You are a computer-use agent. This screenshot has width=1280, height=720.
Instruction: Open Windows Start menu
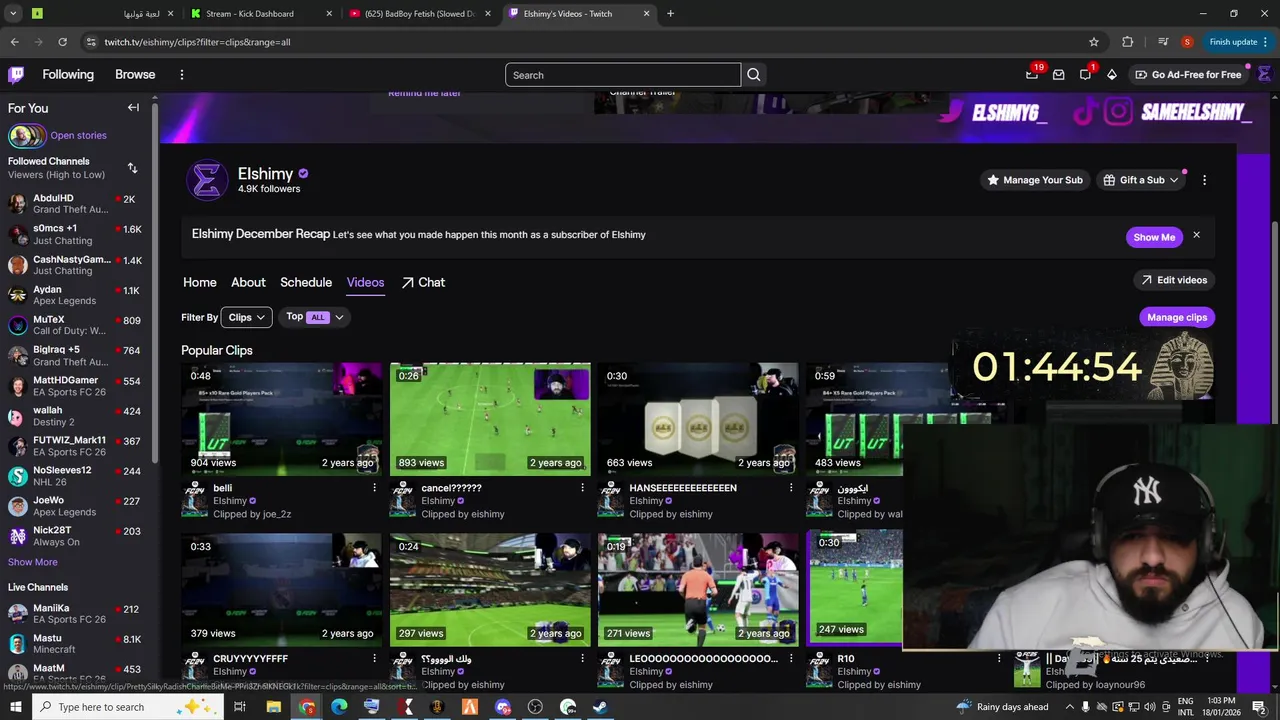click(x=16, y=707)
